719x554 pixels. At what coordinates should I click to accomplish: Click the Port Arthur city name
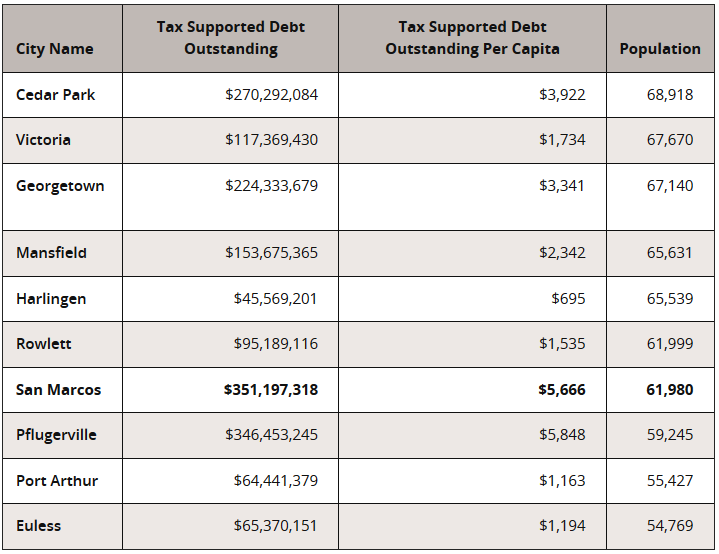click(57, 481)
